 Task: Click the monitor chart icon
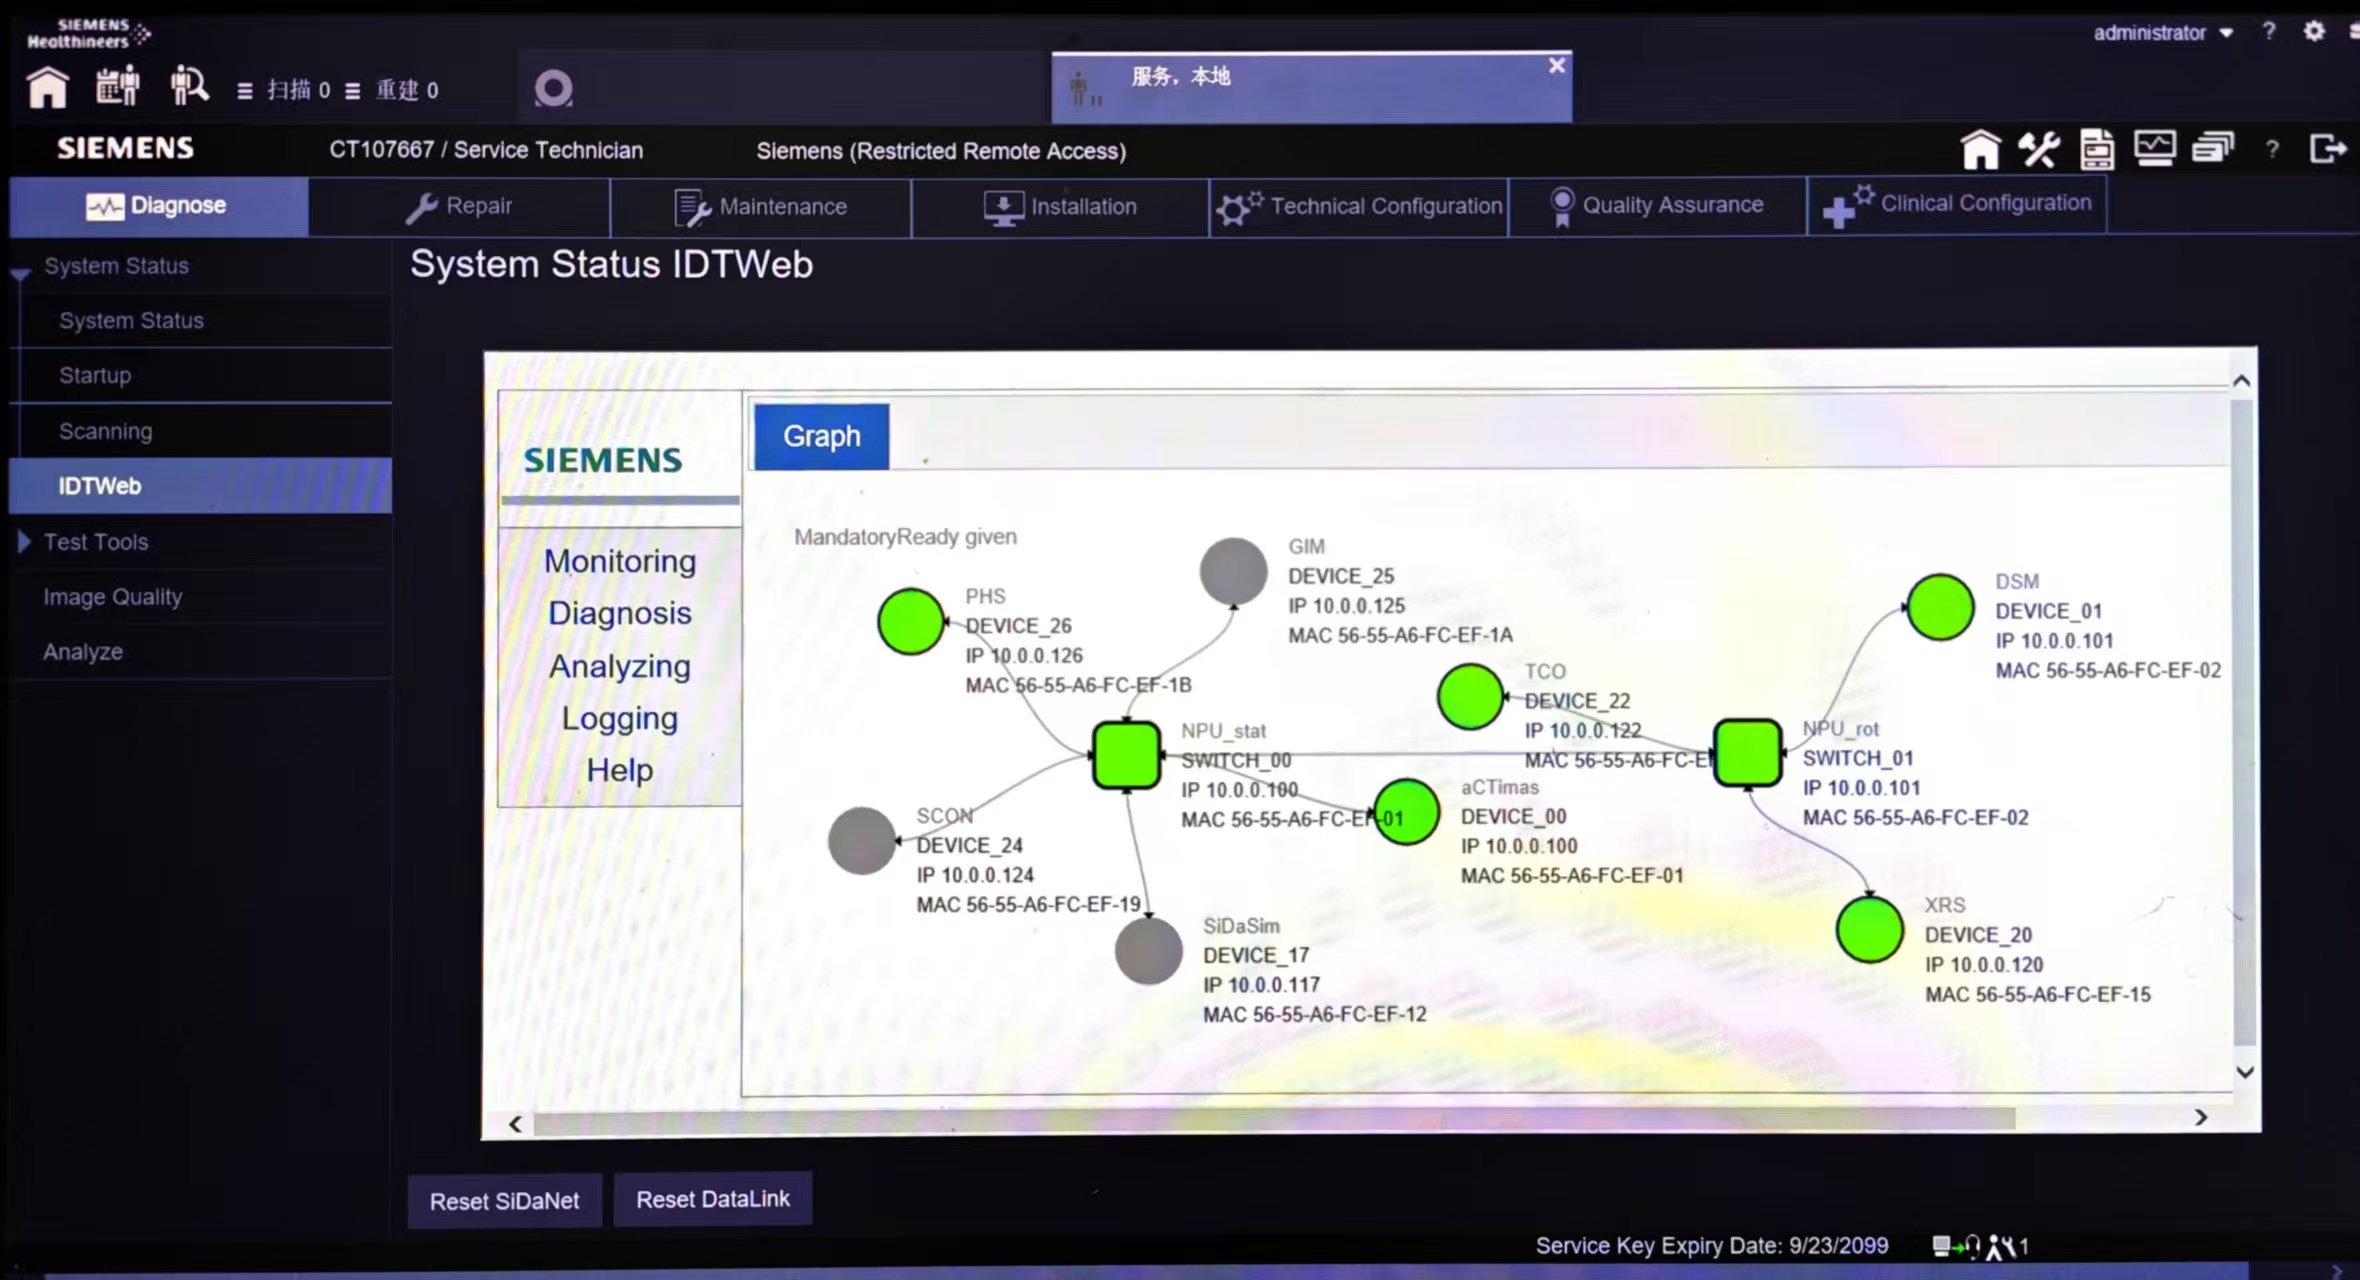[x=2154, y=149]
